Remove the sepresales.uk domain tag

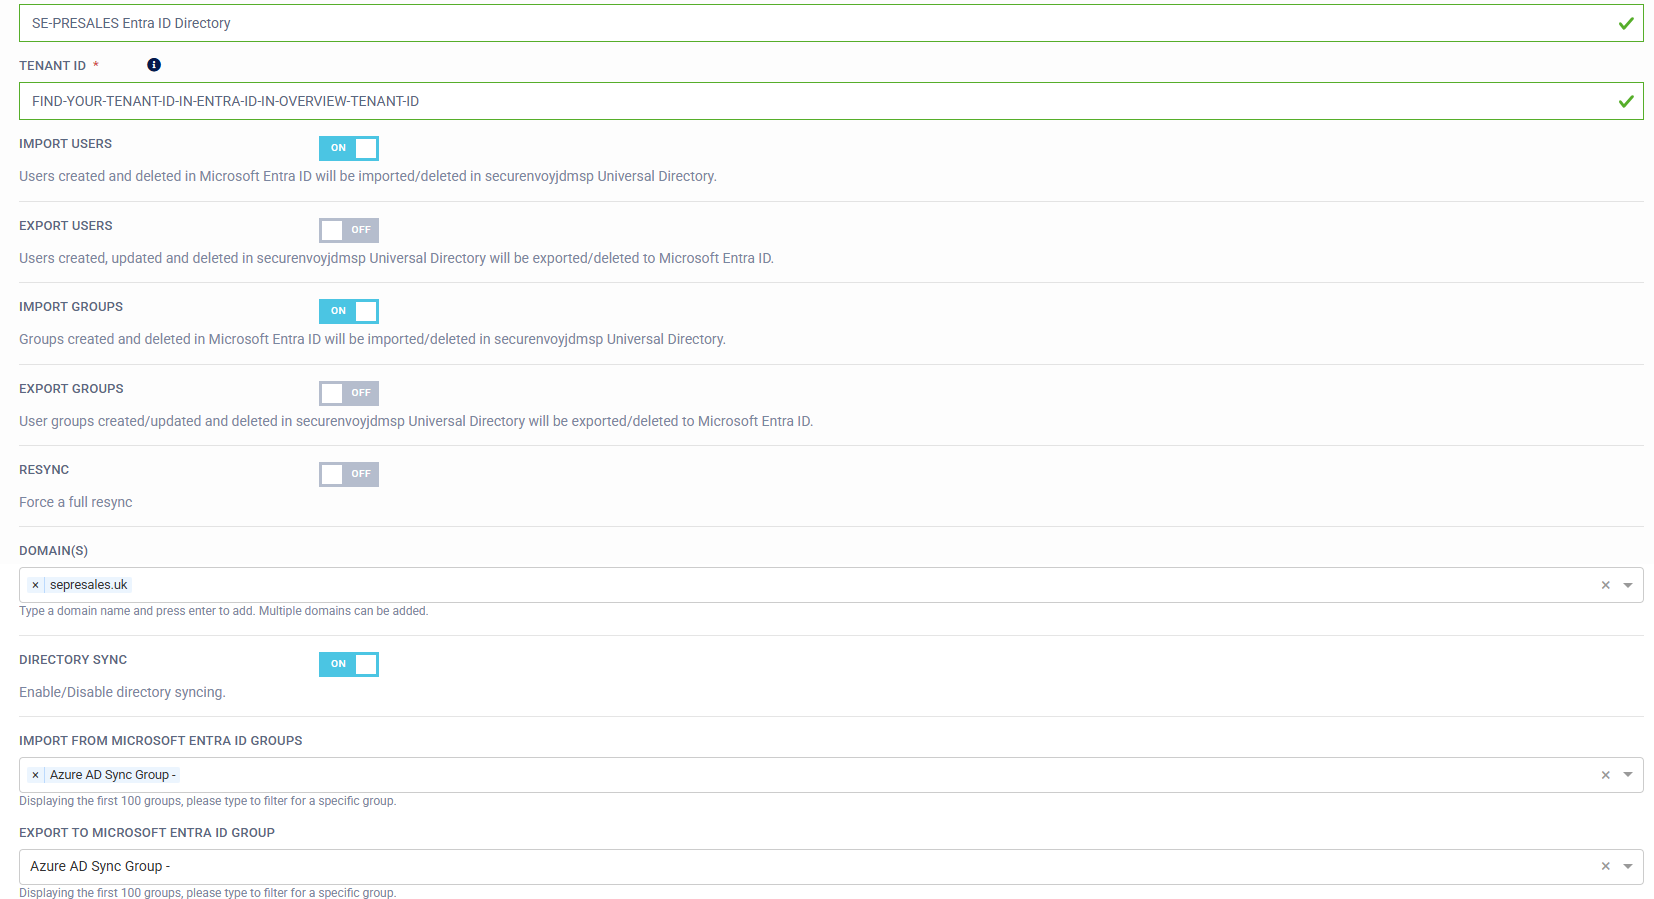35,585
